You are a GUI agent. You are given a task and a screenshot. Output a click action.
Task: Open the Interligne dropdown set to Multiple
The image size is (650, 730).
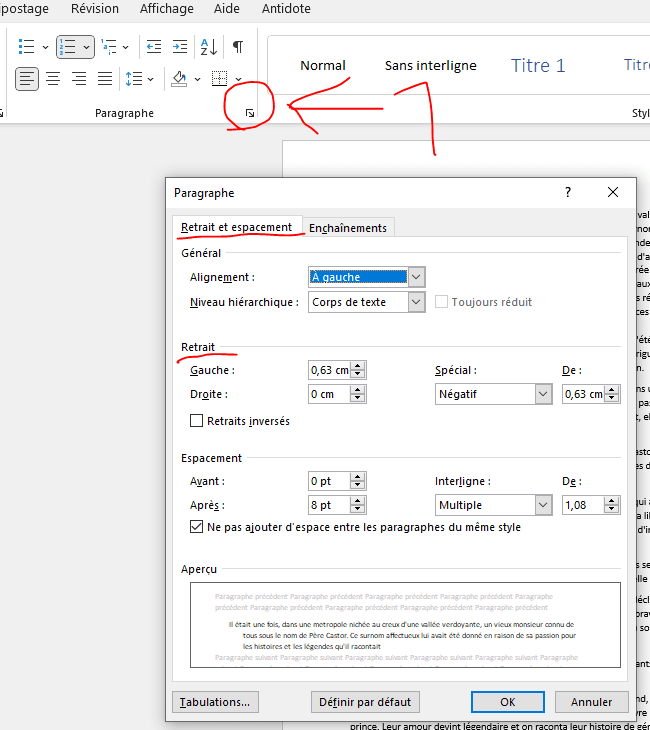[543, 506]
